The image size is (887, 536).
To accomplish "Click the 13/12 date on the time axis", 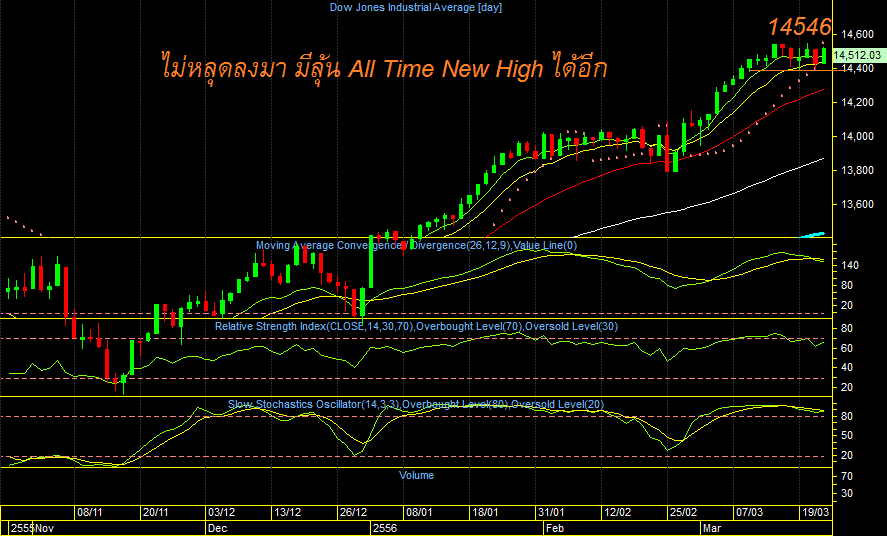I will pos(287,512).
